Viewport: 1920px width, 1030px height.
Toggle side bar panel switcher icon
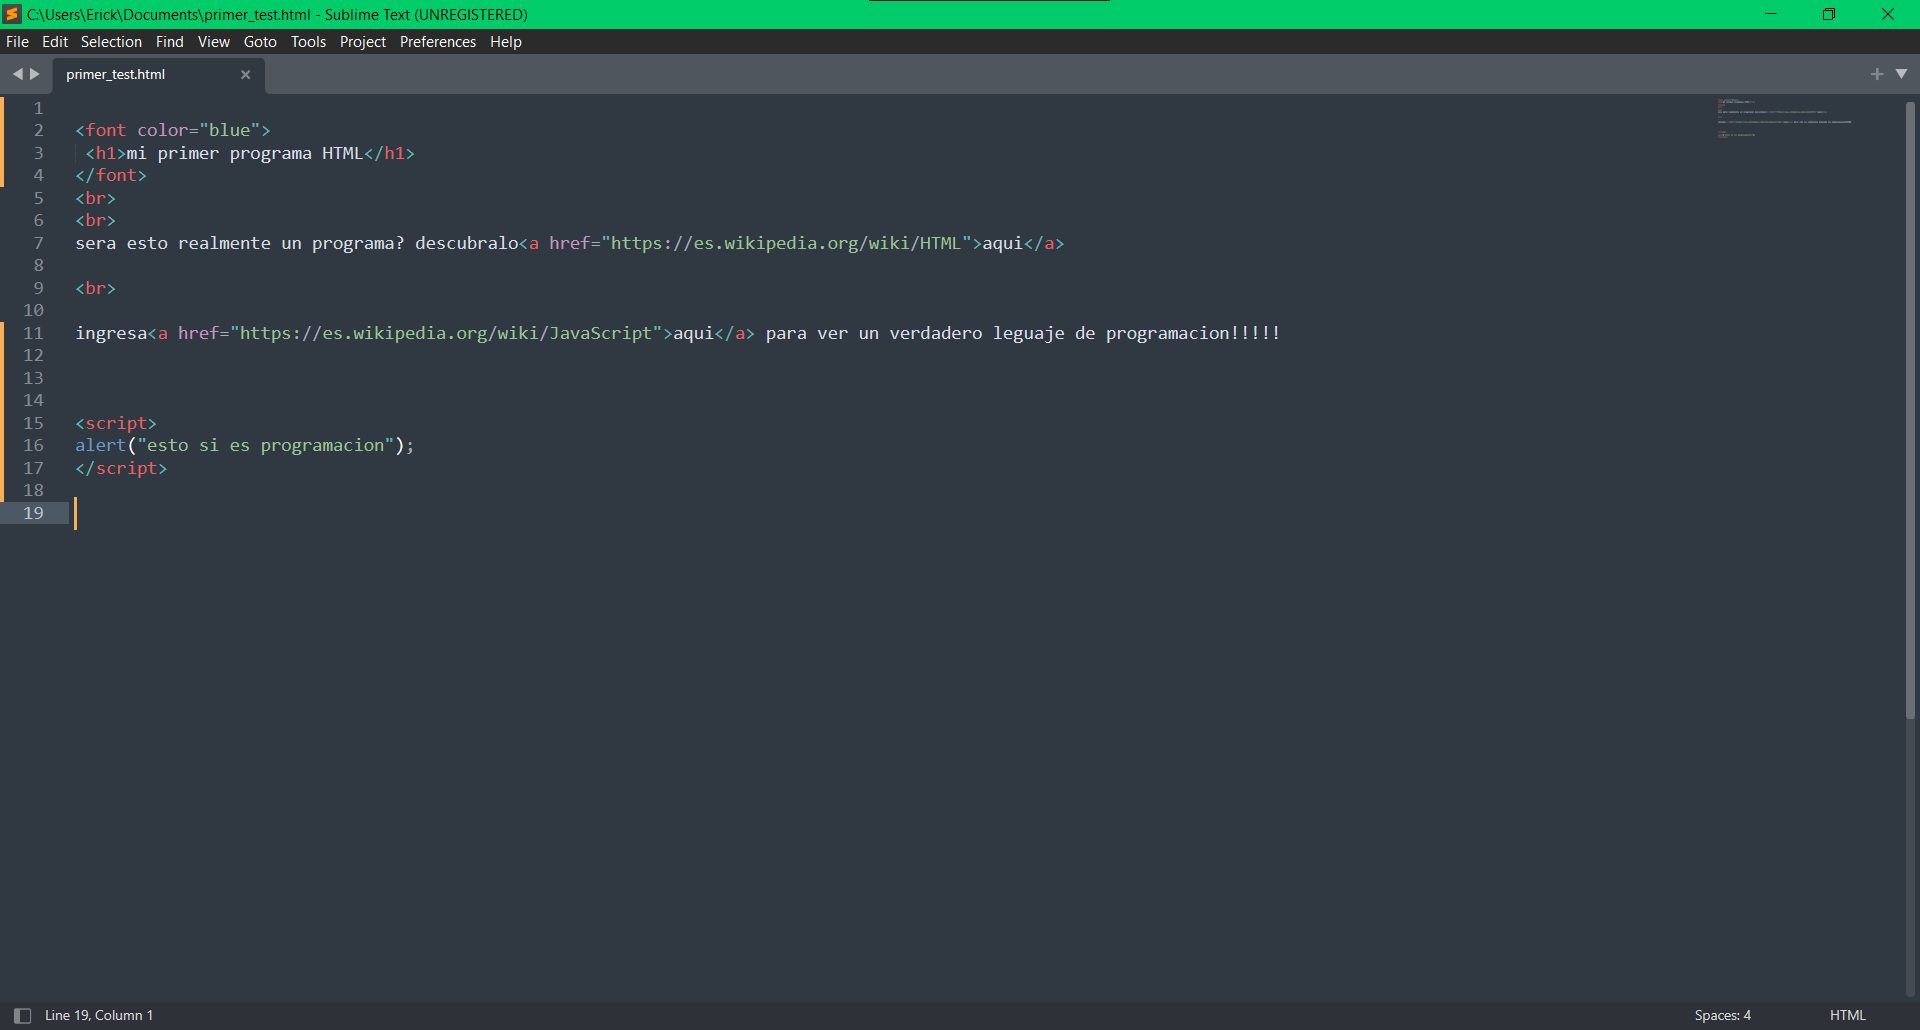pos(22,1015)
